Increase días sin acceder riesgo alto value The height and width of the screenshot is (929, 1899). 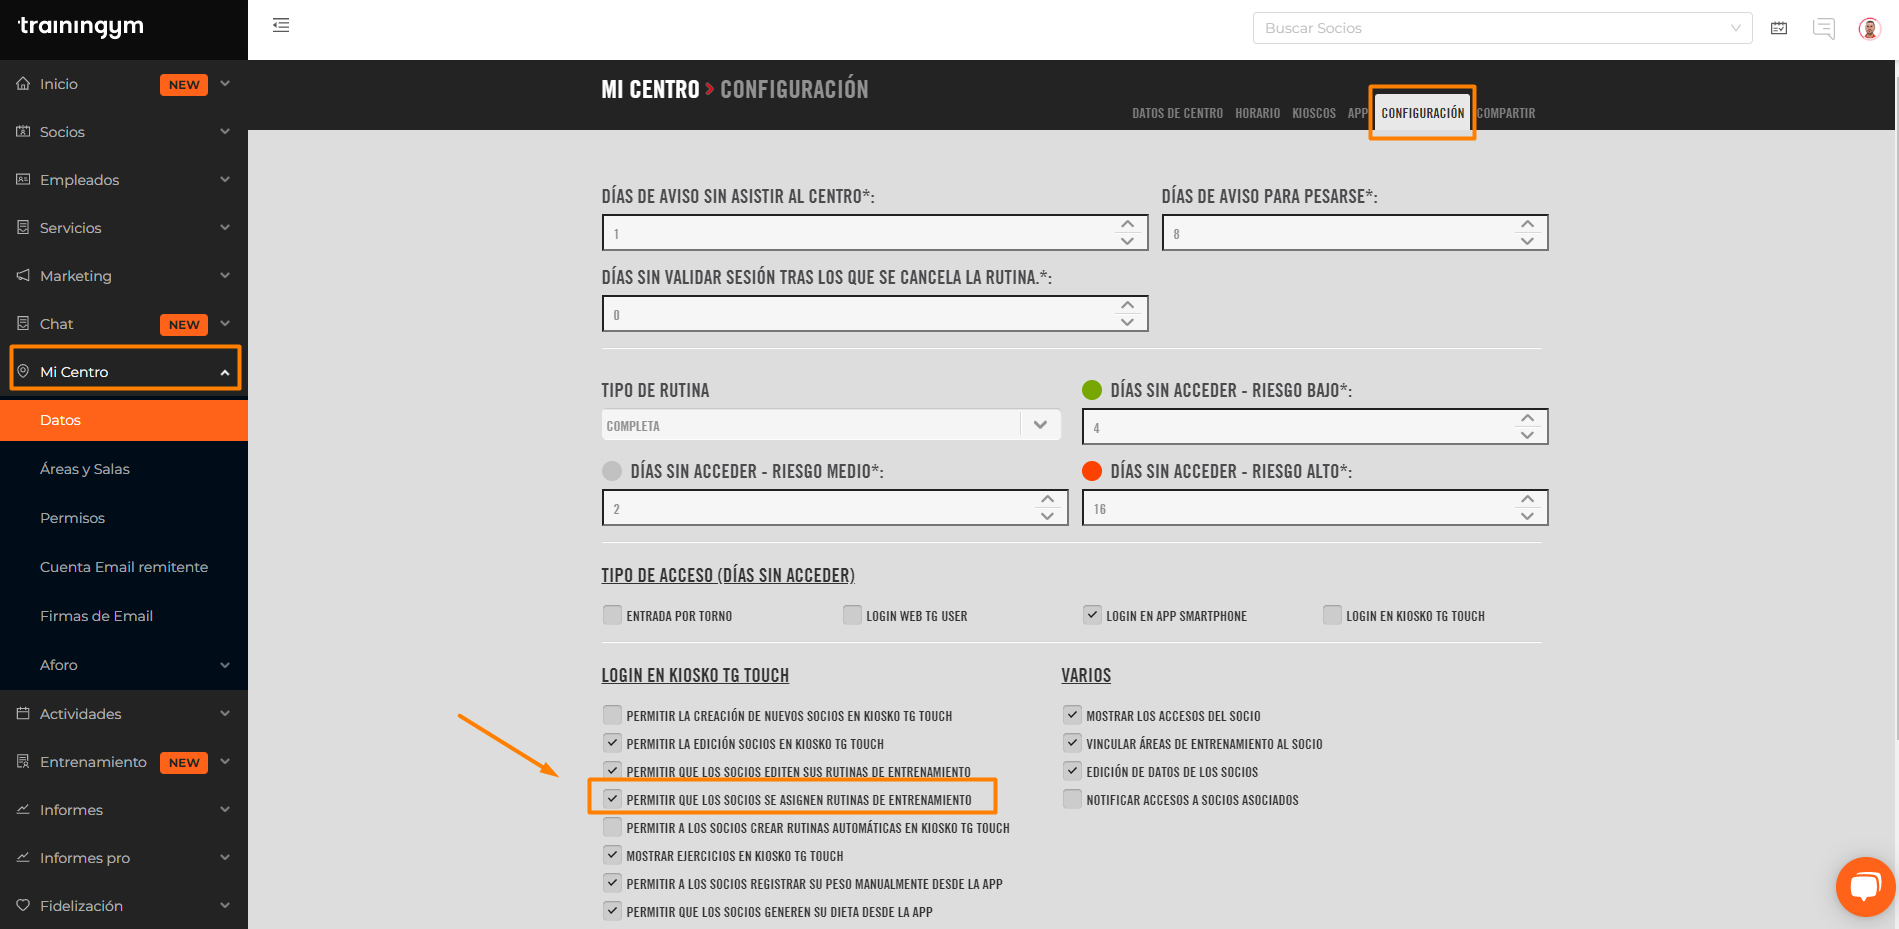(x=1527, y=500)
